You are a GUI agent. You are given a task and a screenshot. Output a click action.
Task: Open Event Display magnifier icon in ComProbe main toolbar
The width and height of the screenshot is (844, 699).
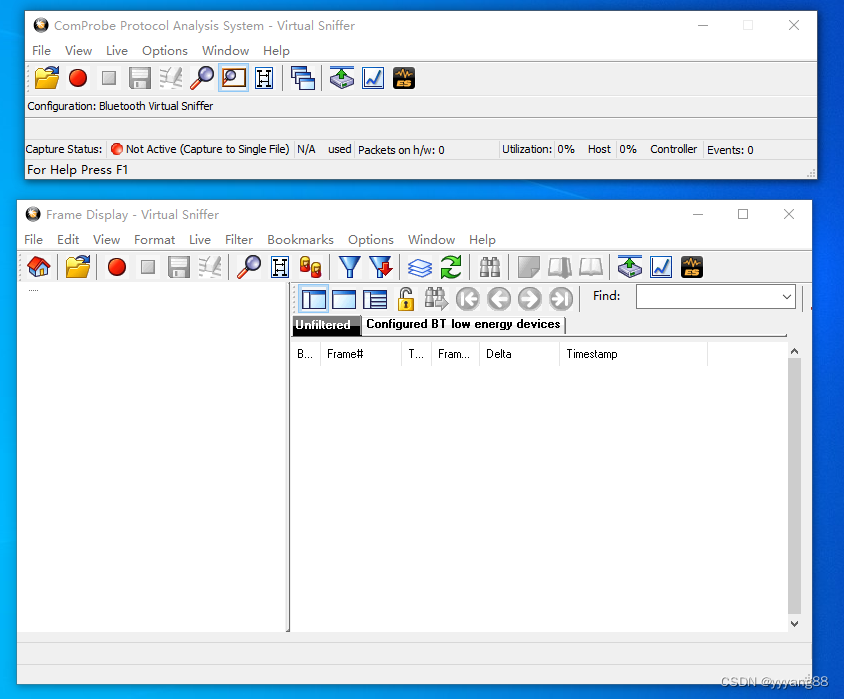coord(202,78)
